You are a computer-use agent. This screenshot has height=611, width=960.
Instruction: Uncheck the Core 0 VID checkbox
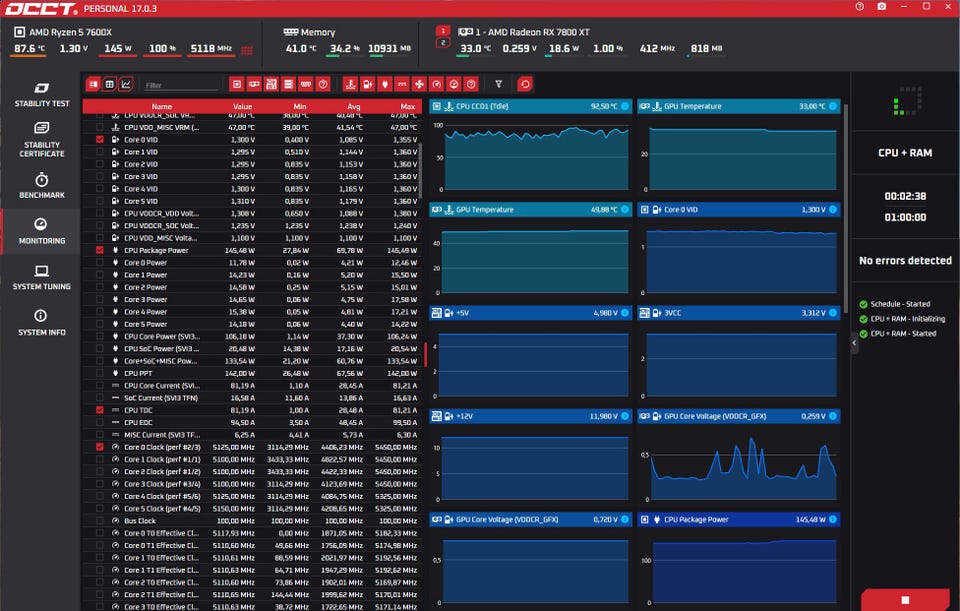tap(100, 140)
